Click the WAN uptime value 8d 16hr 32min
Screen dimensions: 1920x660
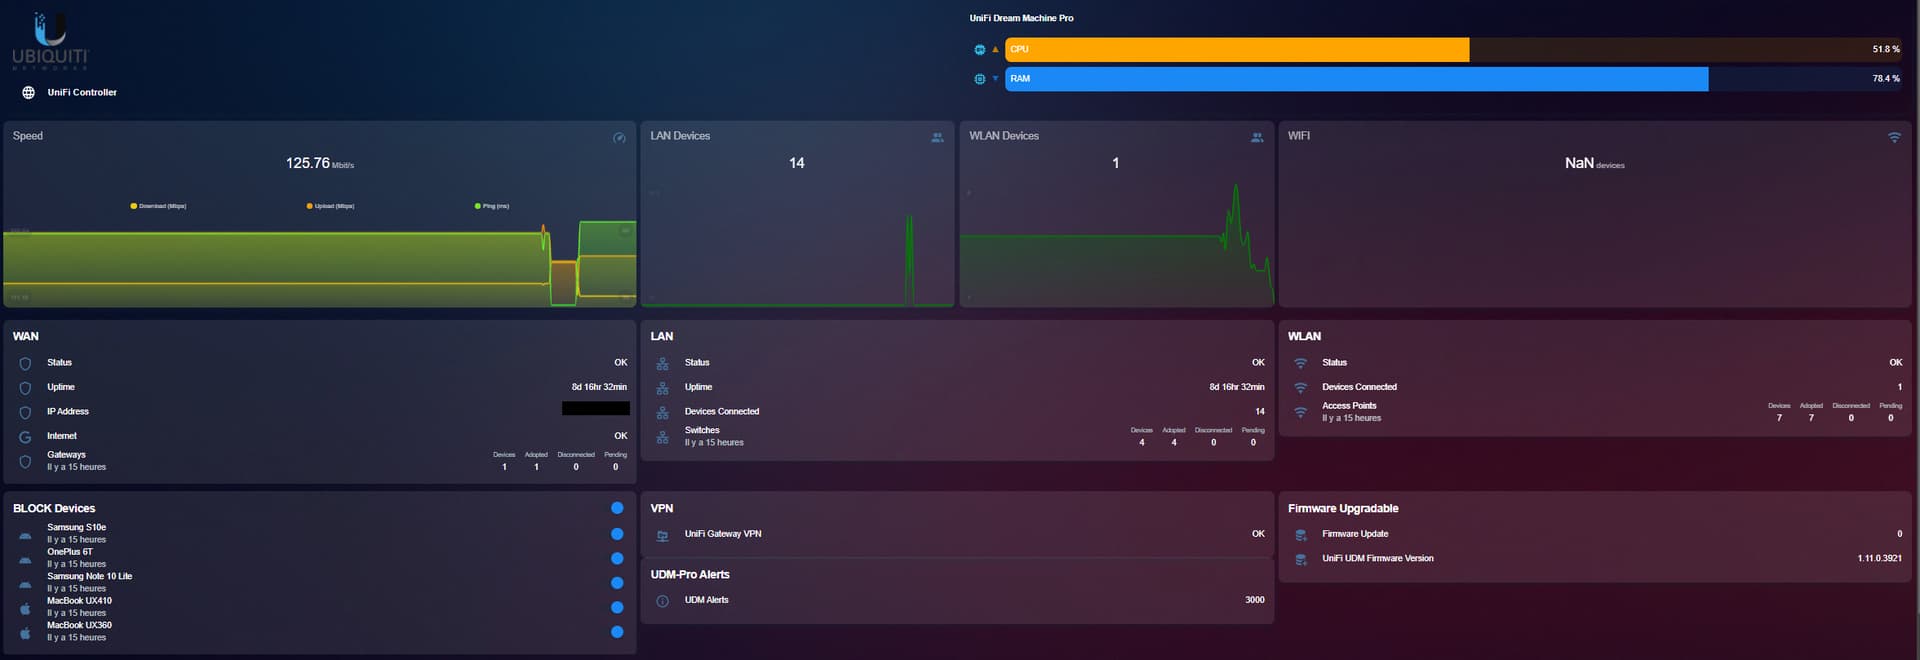pyautogui.click(x=599, y=387)
